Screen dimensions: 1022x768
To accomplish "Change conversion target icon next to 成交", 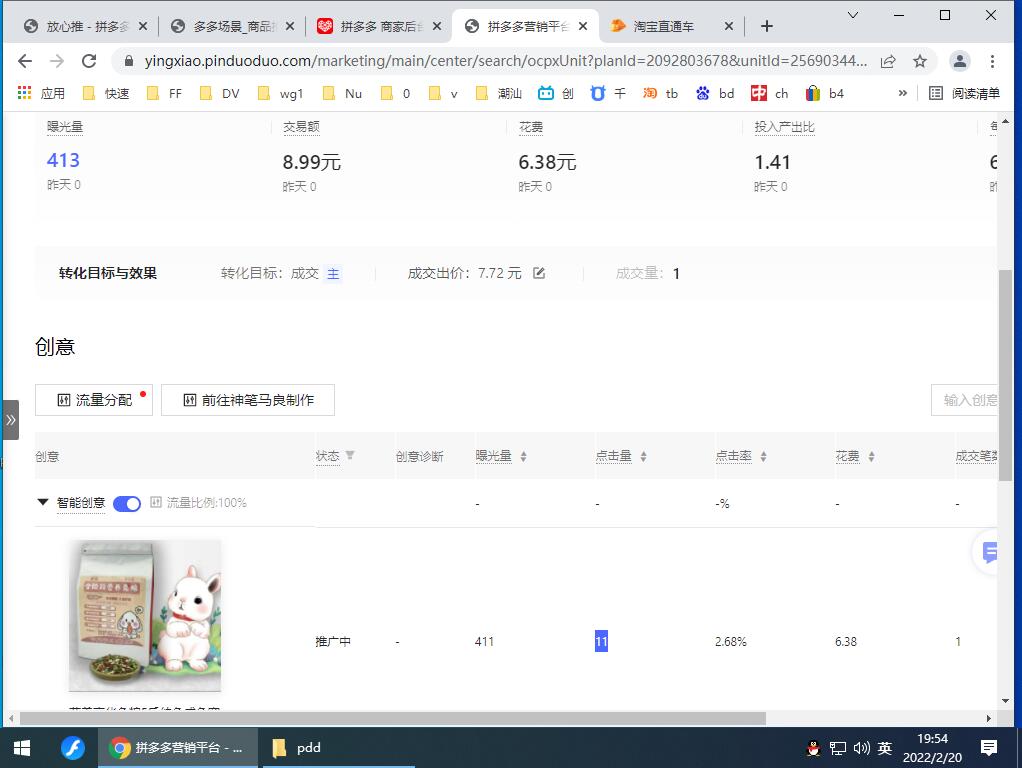I will 333,274.
